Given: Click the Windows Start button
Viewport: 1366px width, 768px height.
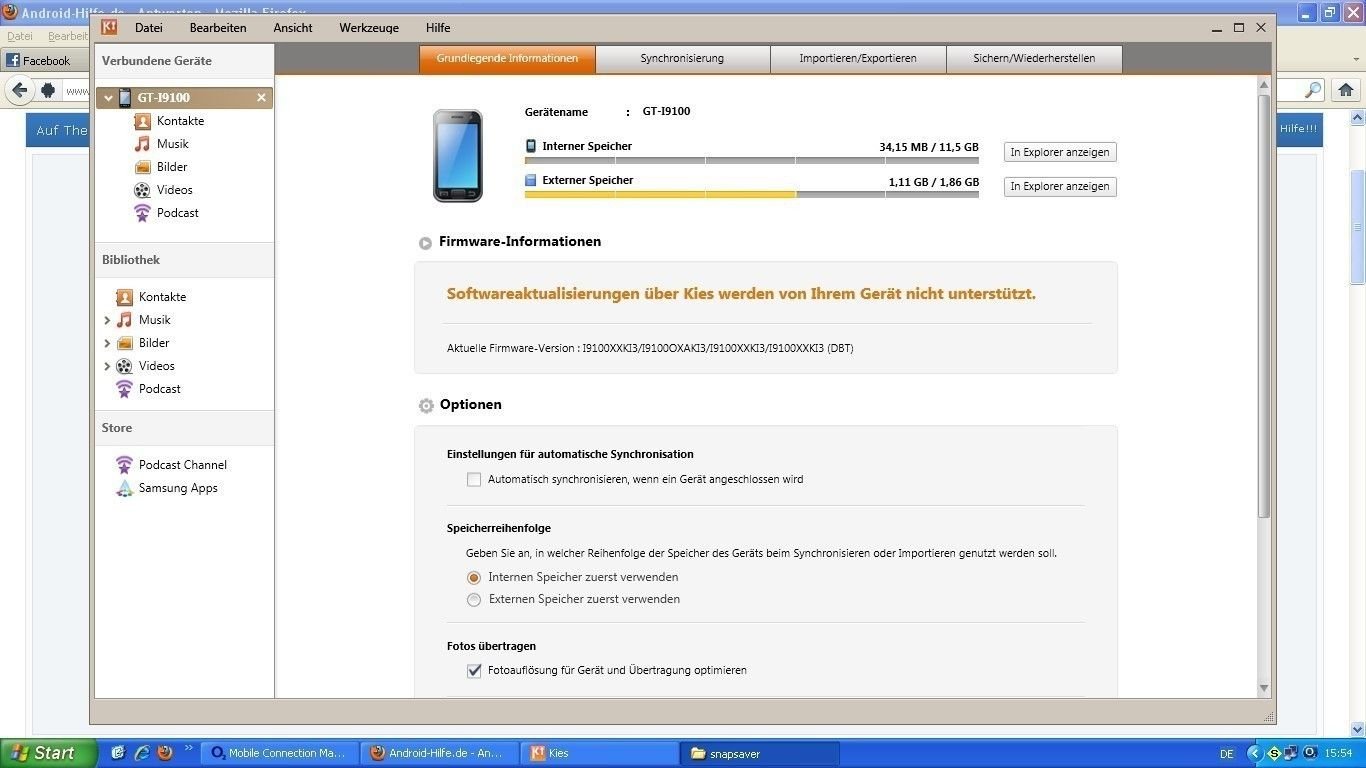Looking at the screenshot, I should coord(48,753).
